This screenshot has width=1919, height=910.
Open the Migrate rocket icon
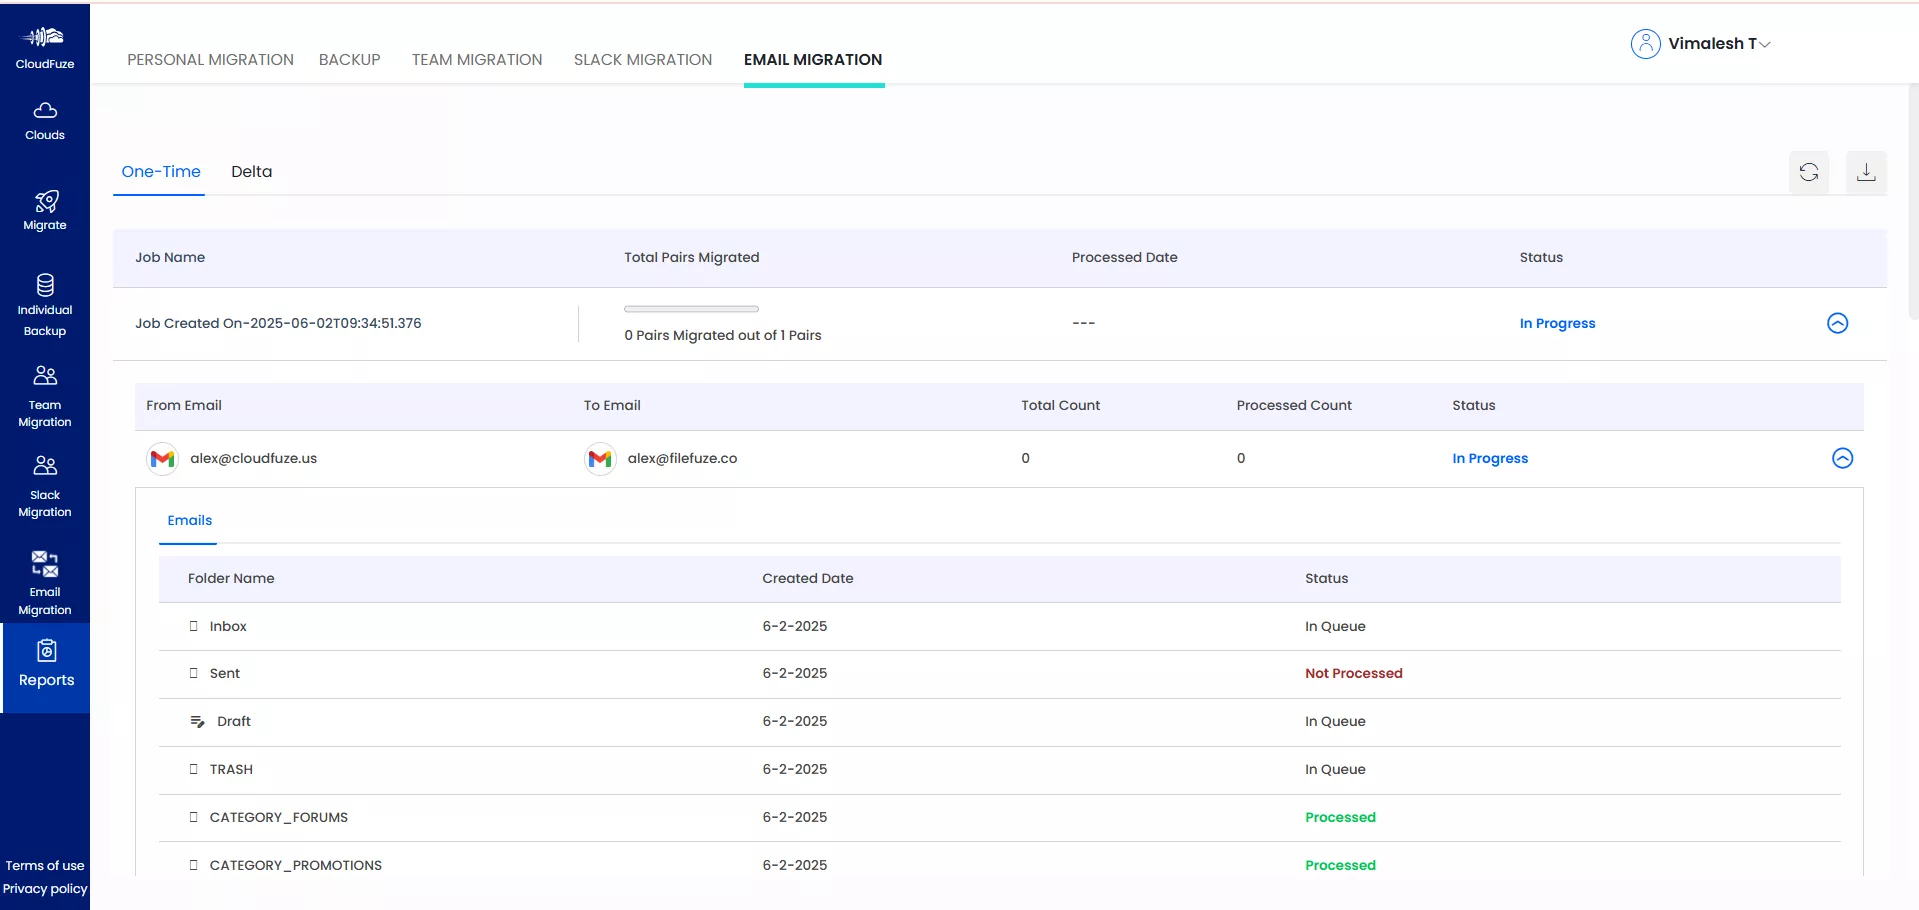point(46,201)
